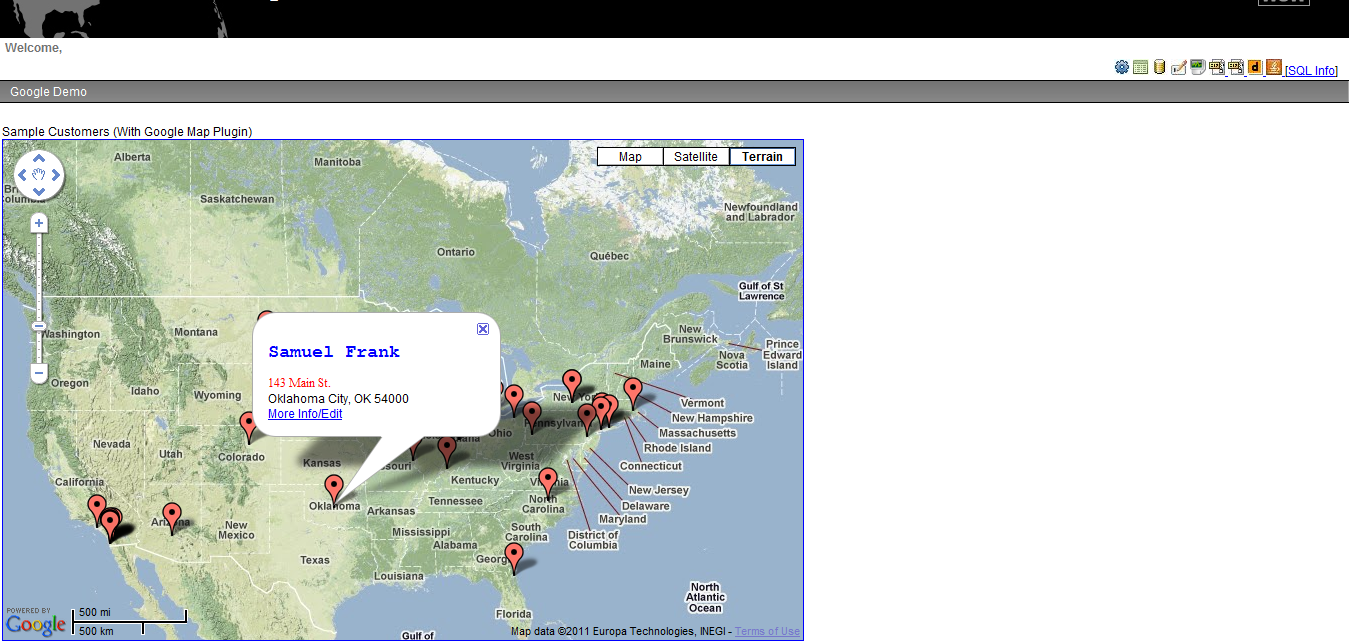Enable the Terrain view
Screen dimensions: 1349x643
[x=762, y=156]
